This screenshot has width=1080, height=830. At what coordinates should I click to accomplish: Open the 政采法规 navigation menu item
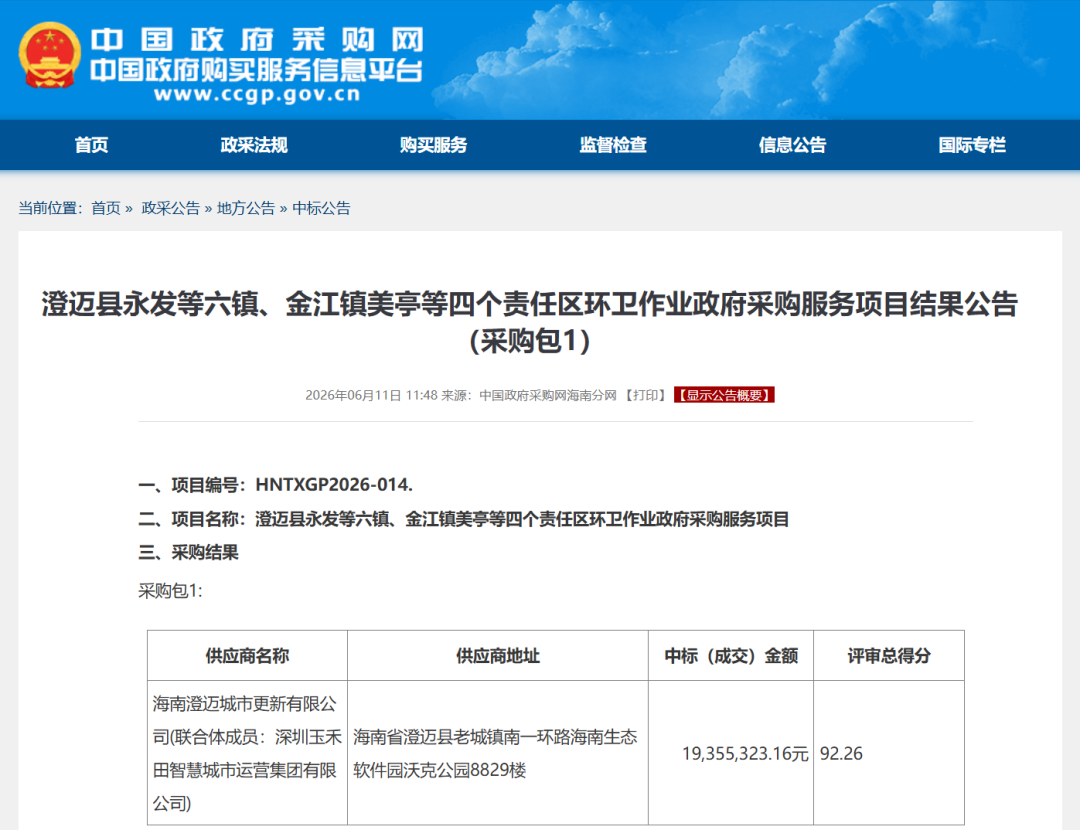point(254,145)
